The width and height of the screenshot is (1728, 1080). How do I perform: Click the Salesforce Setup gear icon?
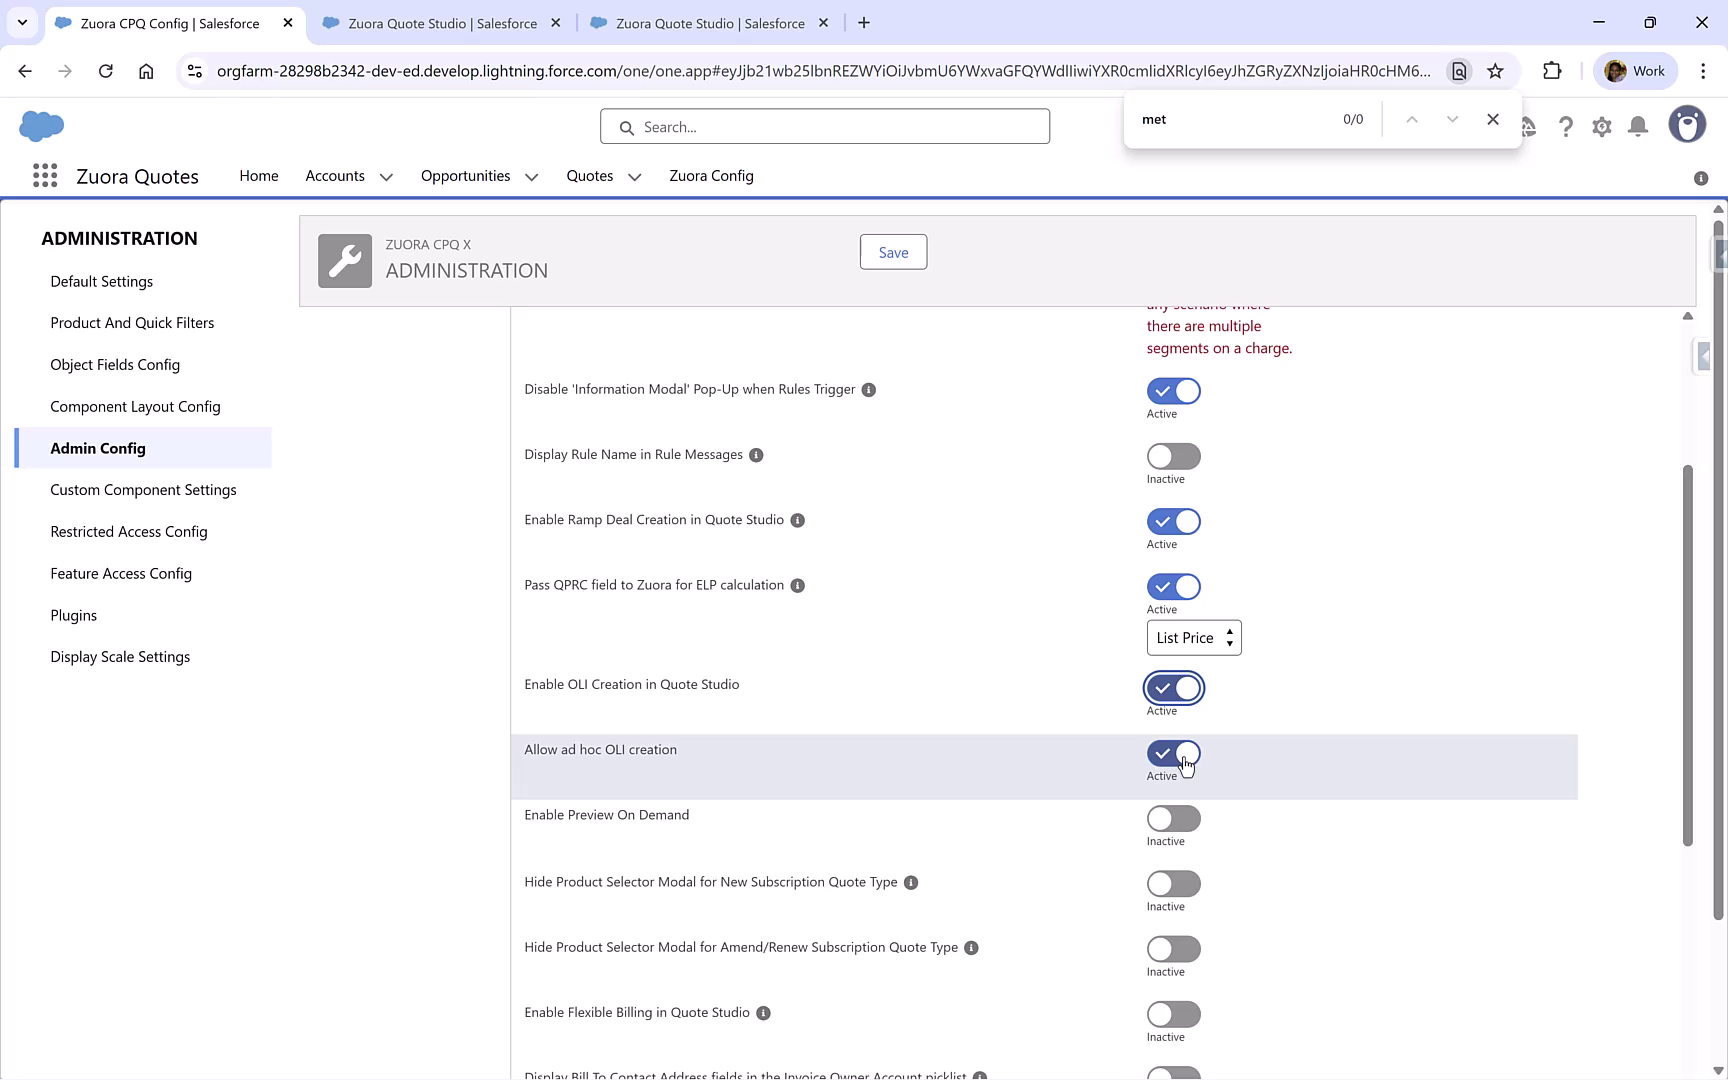click(1602, 126)
